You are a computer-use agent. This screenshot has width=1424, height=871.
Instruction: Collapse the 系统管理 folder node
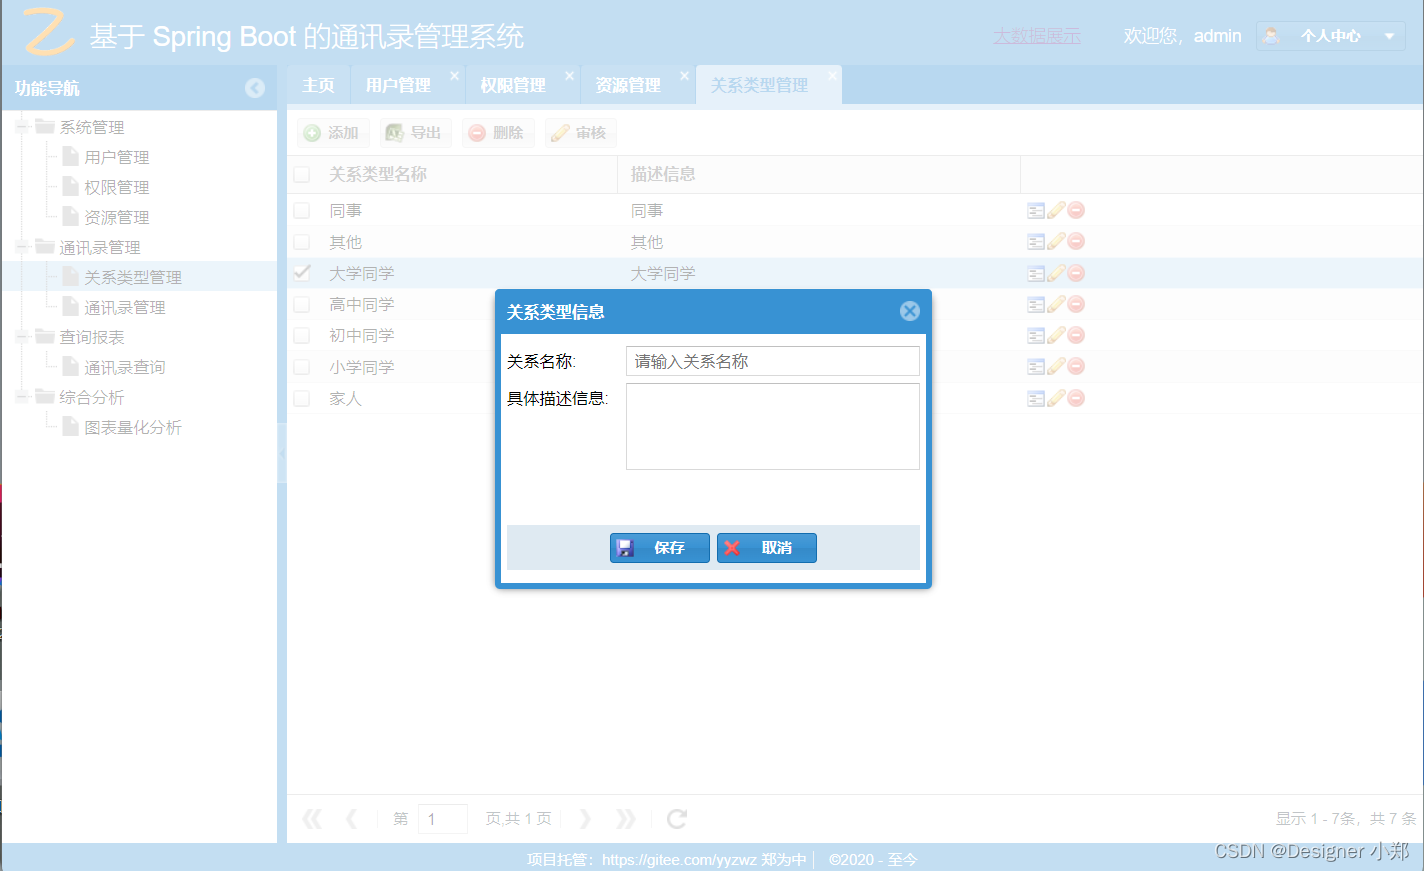pyautogui.click(x=22, y=127)
